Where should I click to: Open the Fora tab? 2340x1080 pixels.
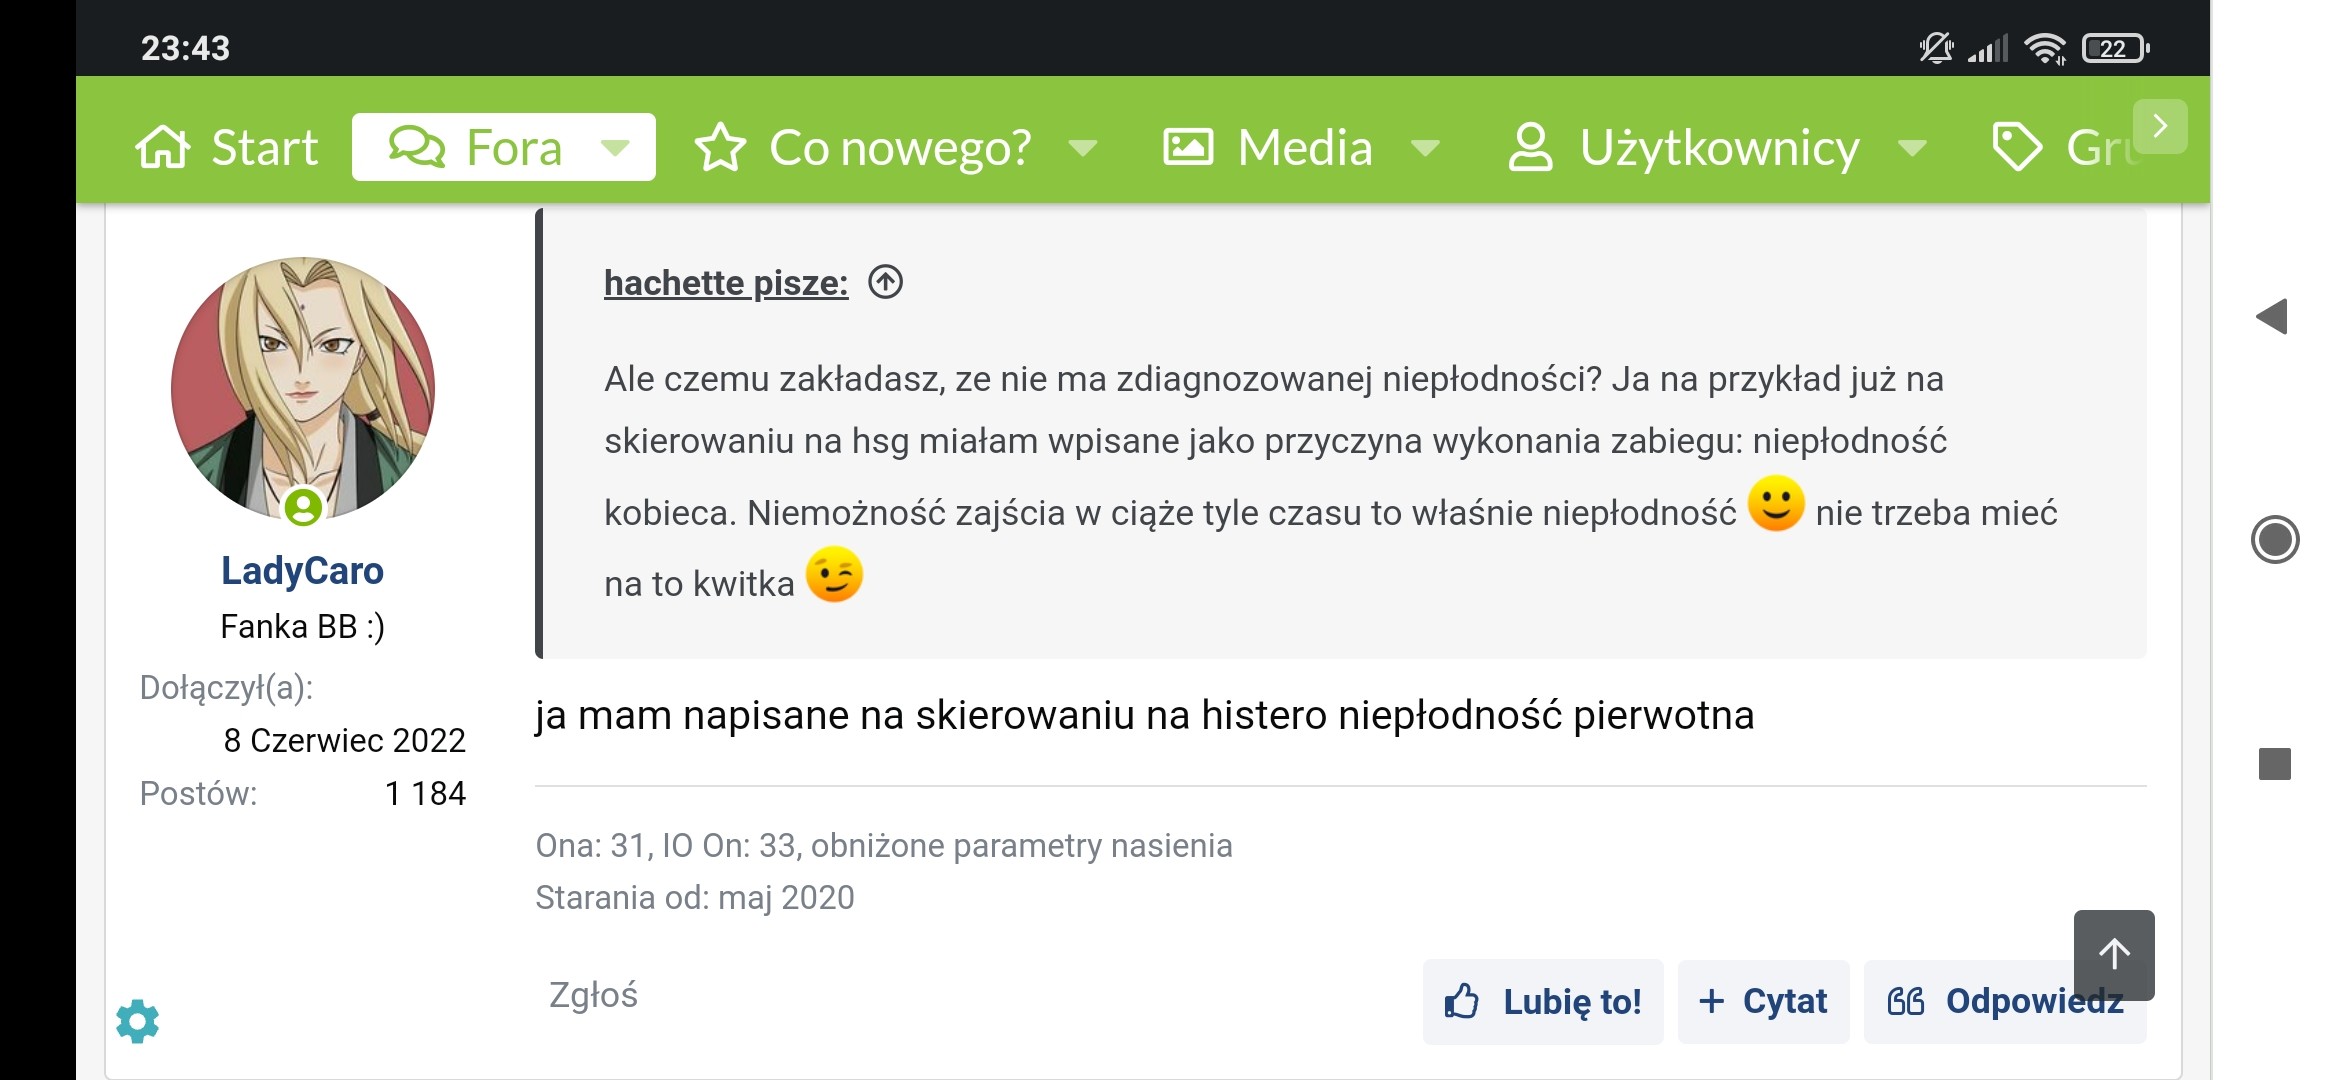pos(477,148)
